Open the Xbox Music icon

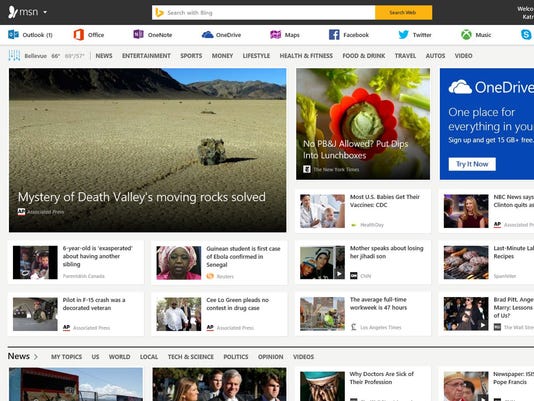tap(466, 35)
